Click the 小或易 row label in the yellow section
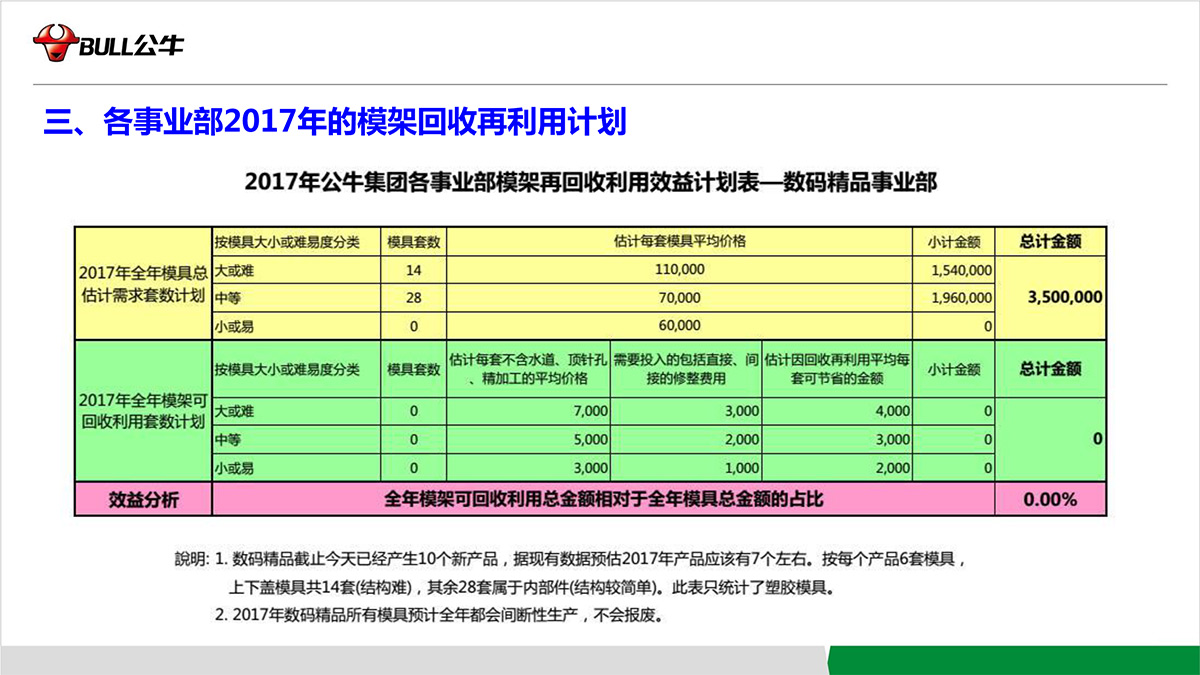This screenshot has width=1200, height=675. coord(296,326)
